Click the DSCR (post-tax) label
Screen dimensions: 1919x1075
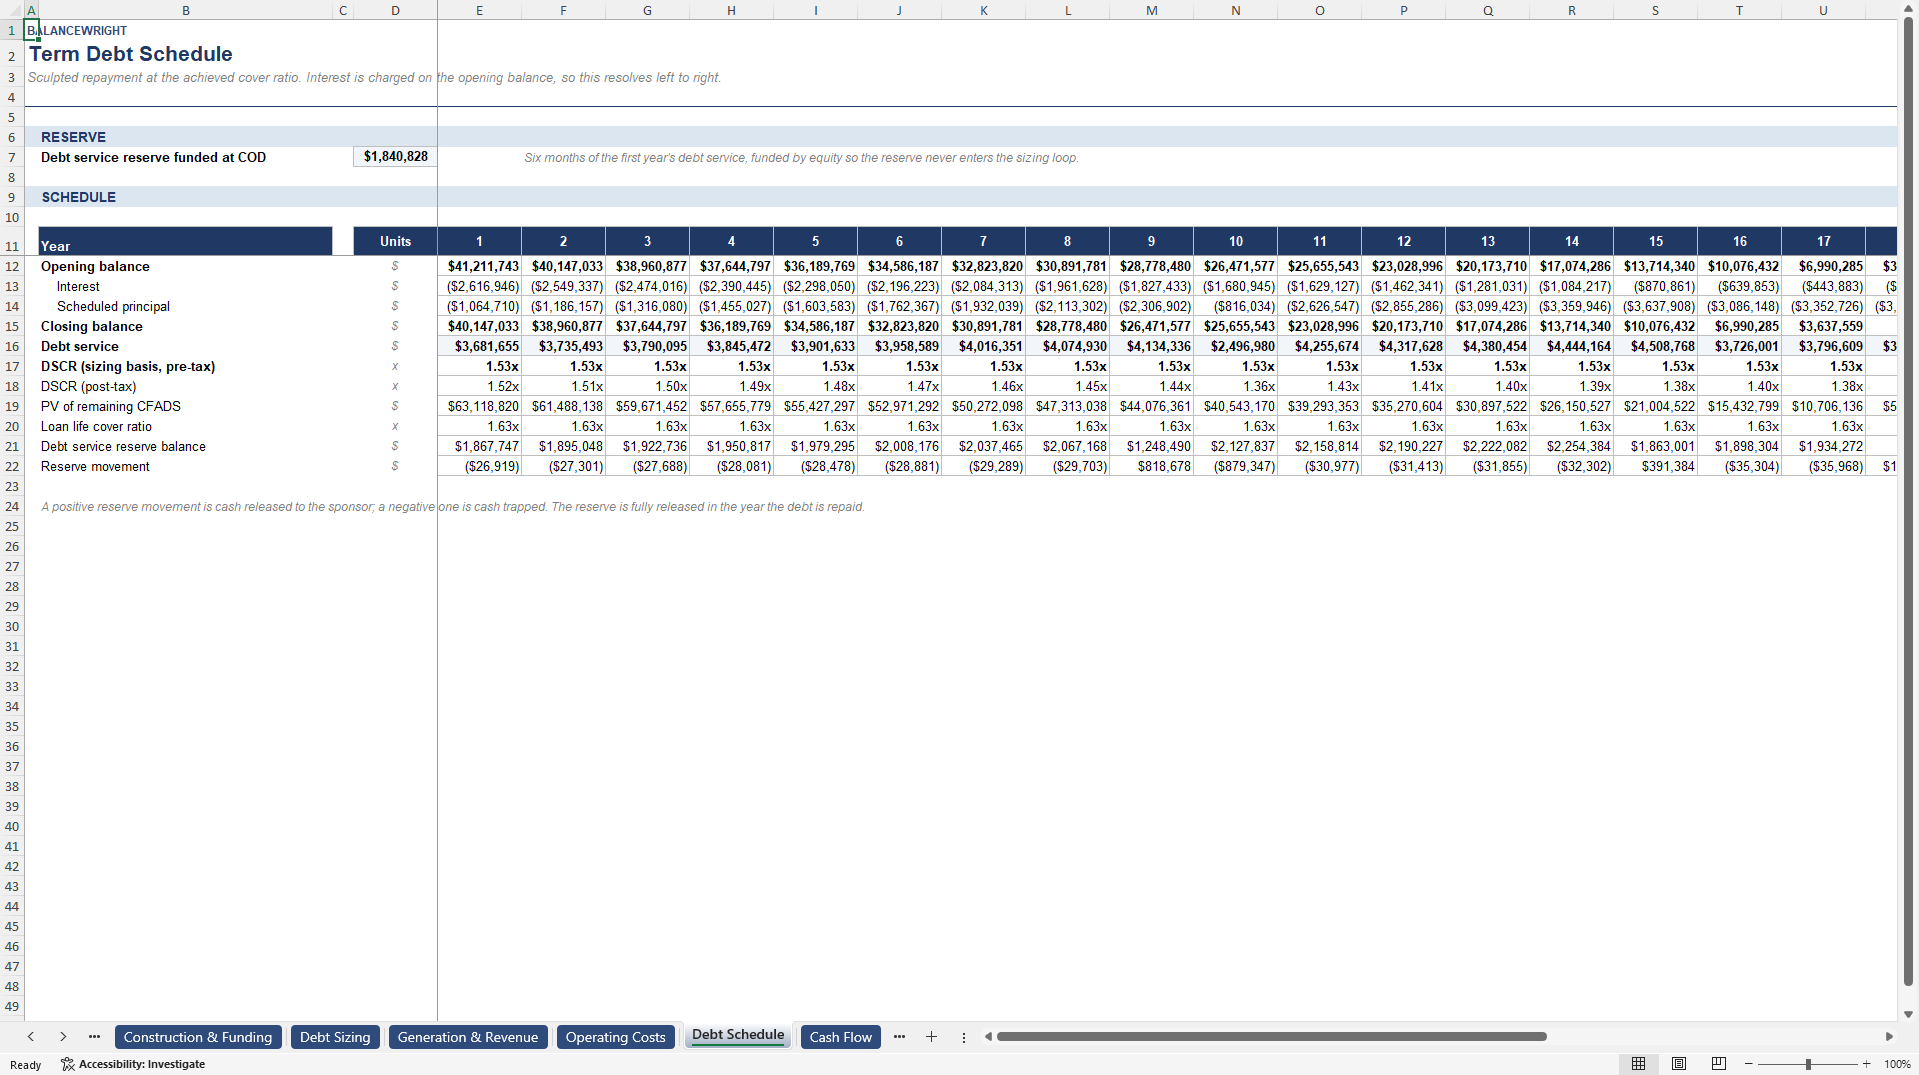coord(88,386)
